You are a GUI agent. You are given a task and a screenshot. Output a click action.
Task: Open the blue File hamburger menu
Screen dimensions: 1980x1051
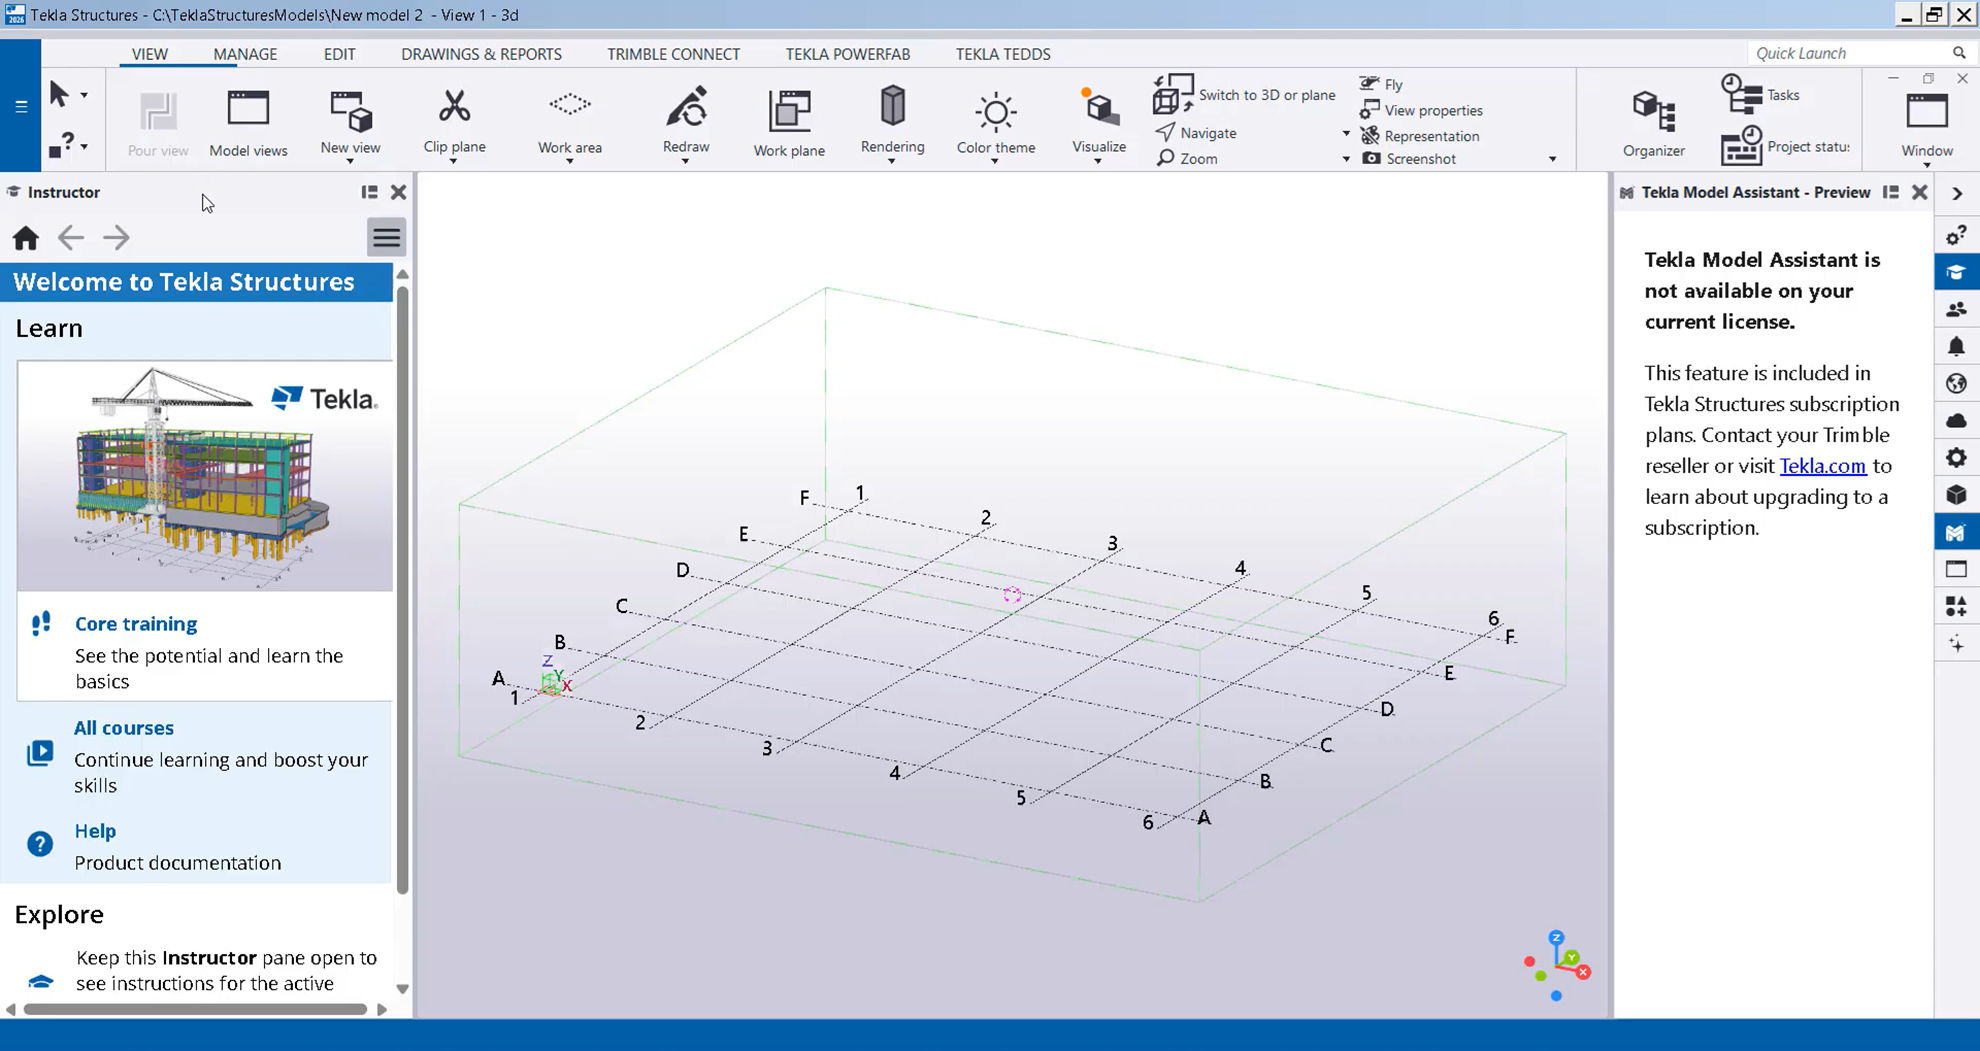point(21,106)
